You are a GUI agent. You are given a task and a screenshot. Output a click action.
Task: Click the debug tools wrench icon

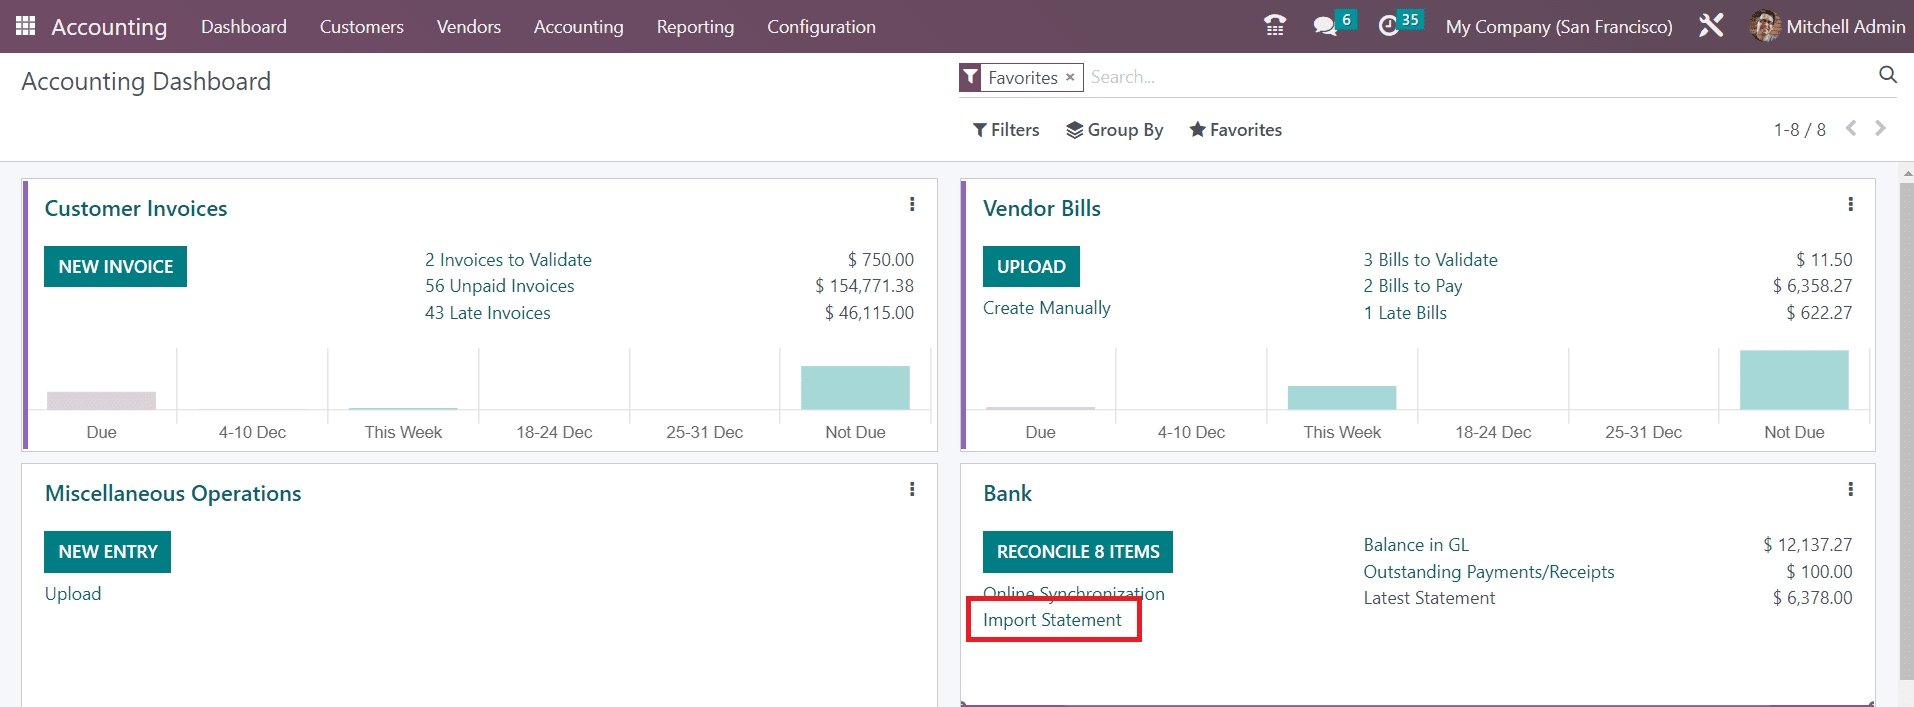click(1711, 26)
